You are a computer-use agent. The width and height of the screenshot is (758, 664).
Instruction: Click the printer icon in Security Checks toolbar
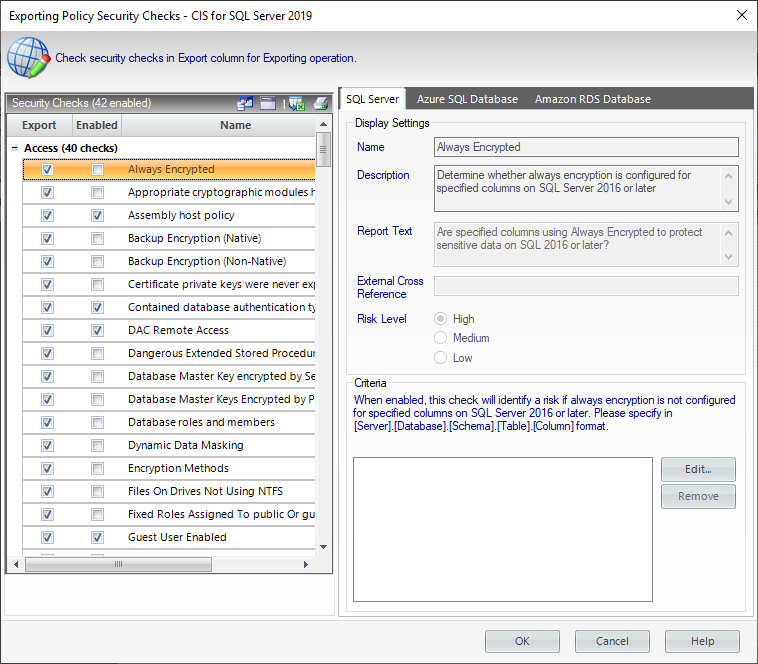[320, 103]
